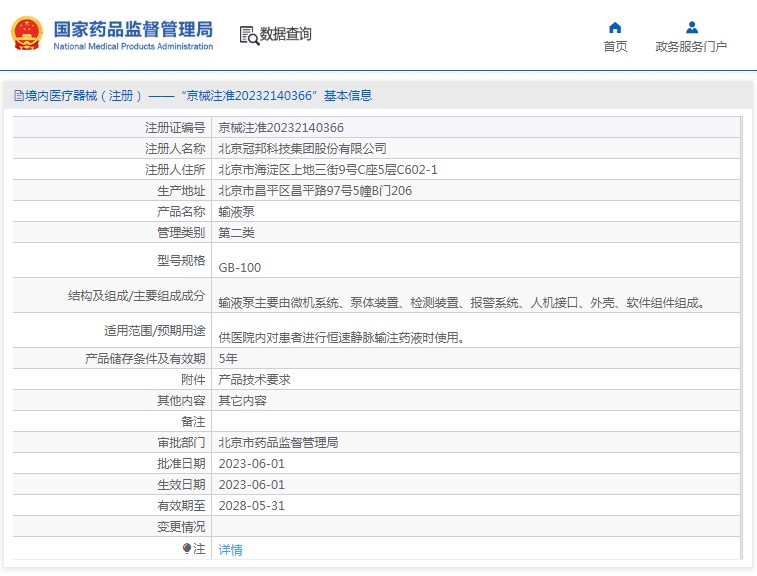Select the 供医院内对患者进行恒速静脉输注 usage text
Viewport: 757px width, 576px height.
342,337
